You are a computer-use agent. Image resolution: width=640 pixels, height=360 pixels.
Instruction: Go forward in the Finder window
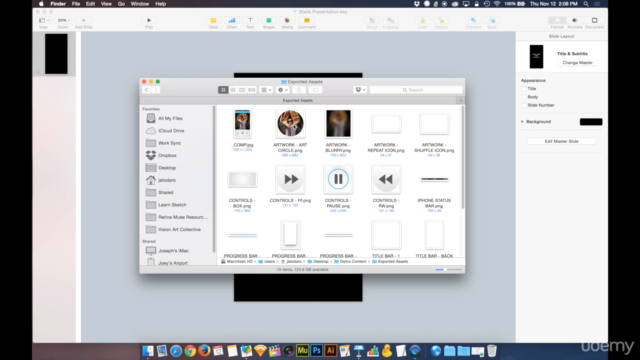tap(156, 90)
